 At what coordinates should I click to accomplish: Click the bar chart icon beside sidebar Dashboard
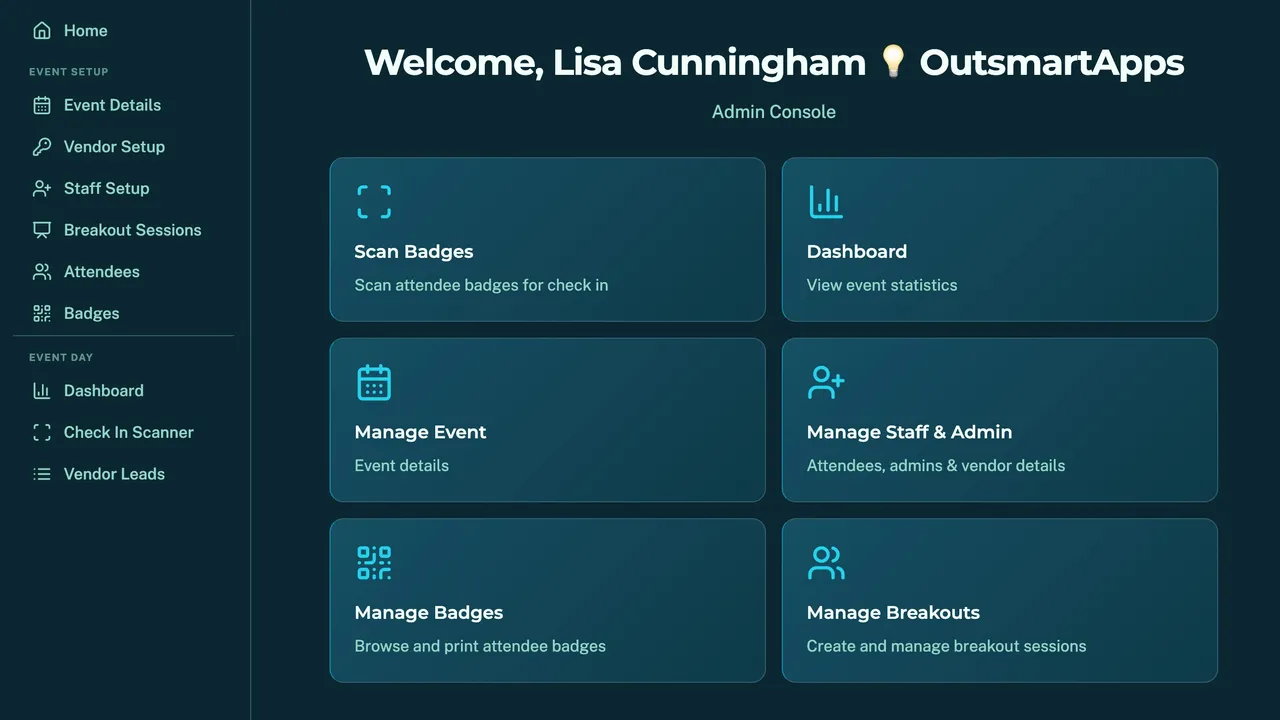point(42,391)
